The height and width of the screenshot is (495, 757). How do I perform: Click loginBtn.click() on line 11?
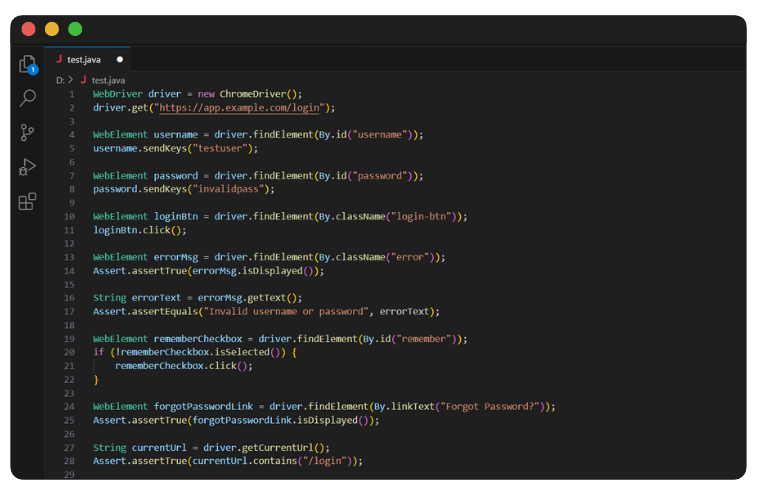[x=140, y=230]
